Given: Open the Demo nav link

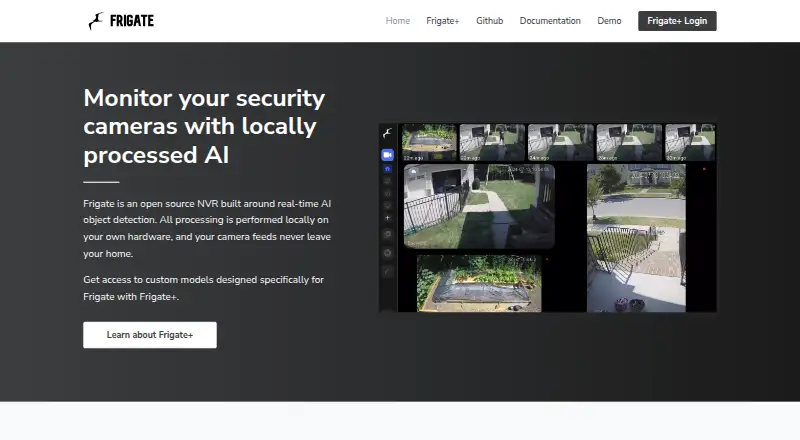Looking at the screenshot, I should [x=609, y=21].
